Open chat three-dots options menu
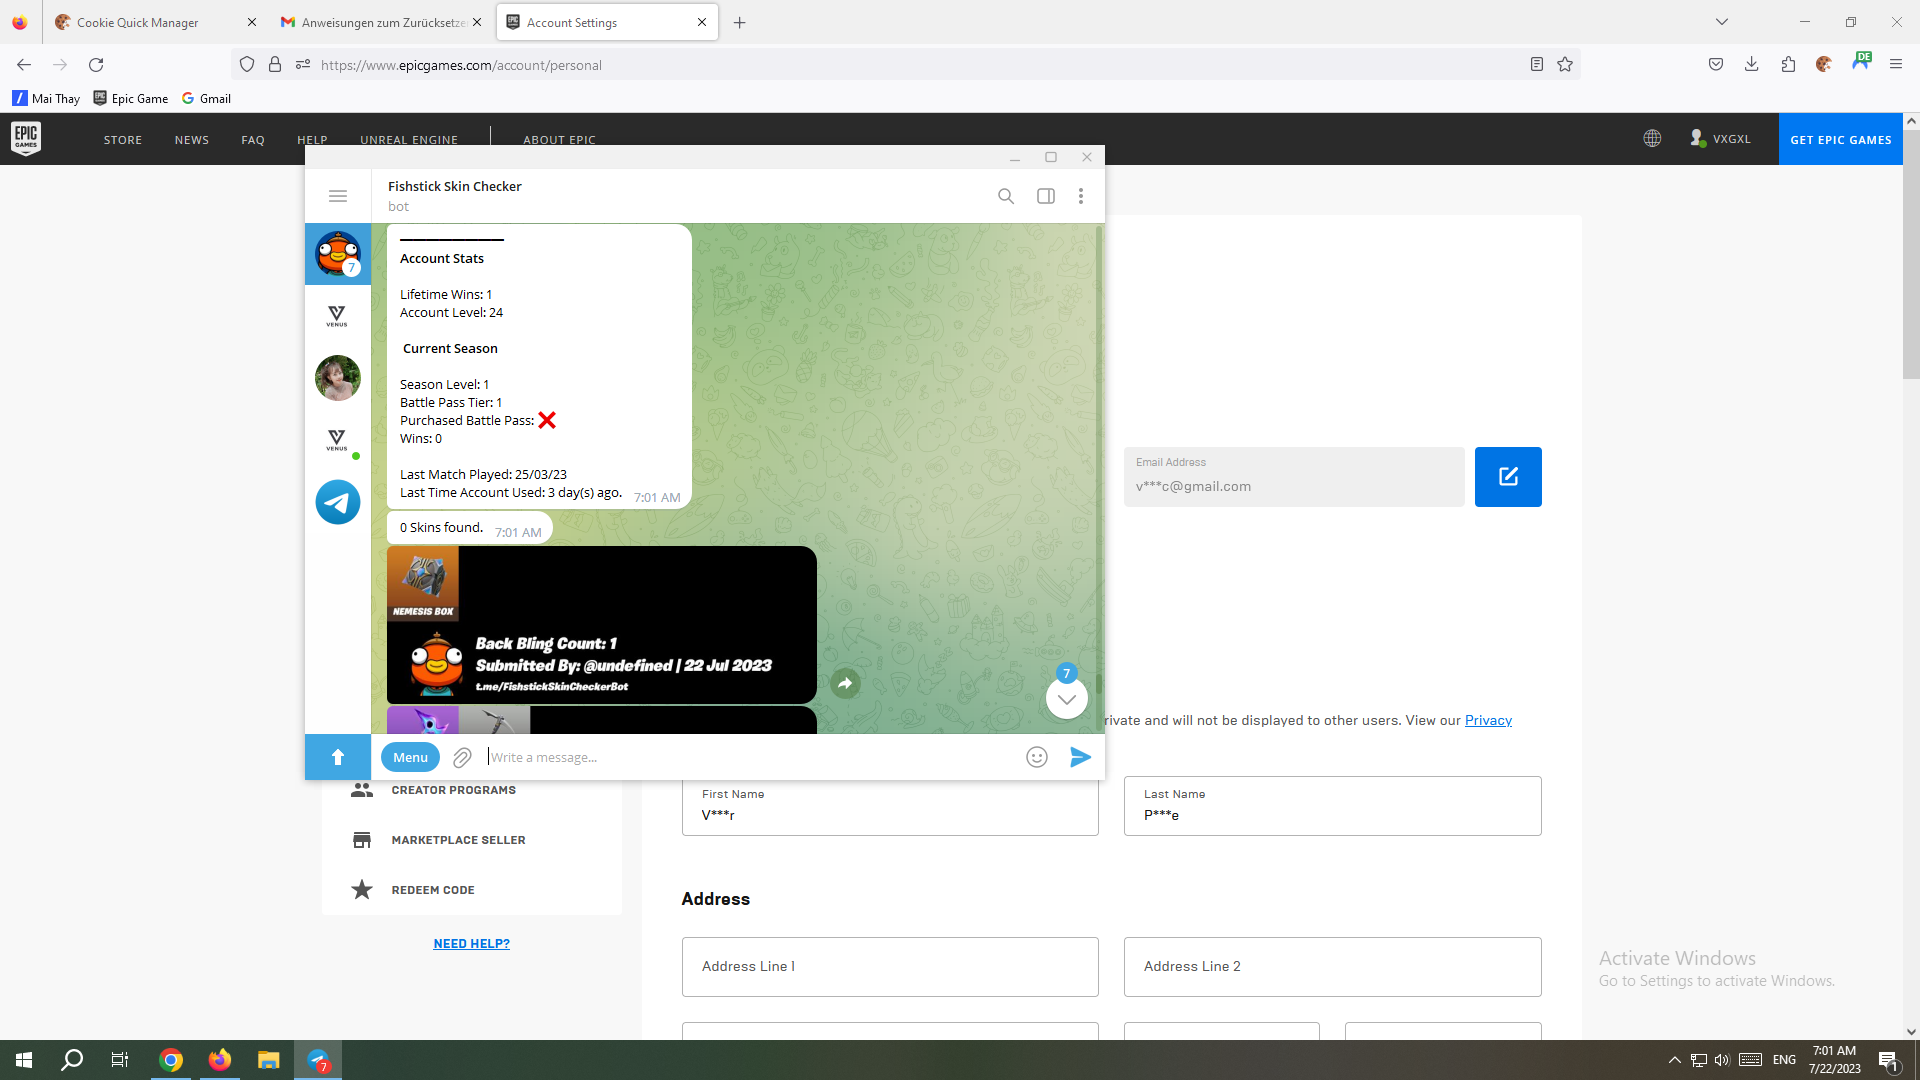Viewport: 1920px width, 1080px height. tap(1081, 196)
